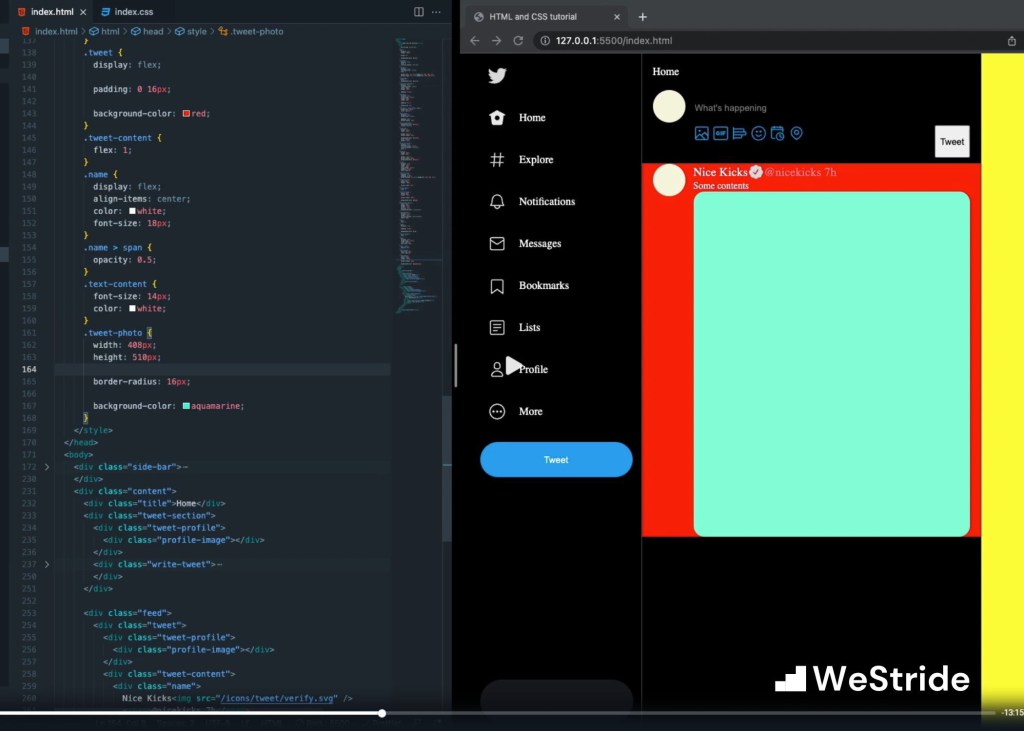The height and width of the screenshot is (731, 1024).
Task: Click the Lists icon in sidebar
Action: tap(497, 328)
